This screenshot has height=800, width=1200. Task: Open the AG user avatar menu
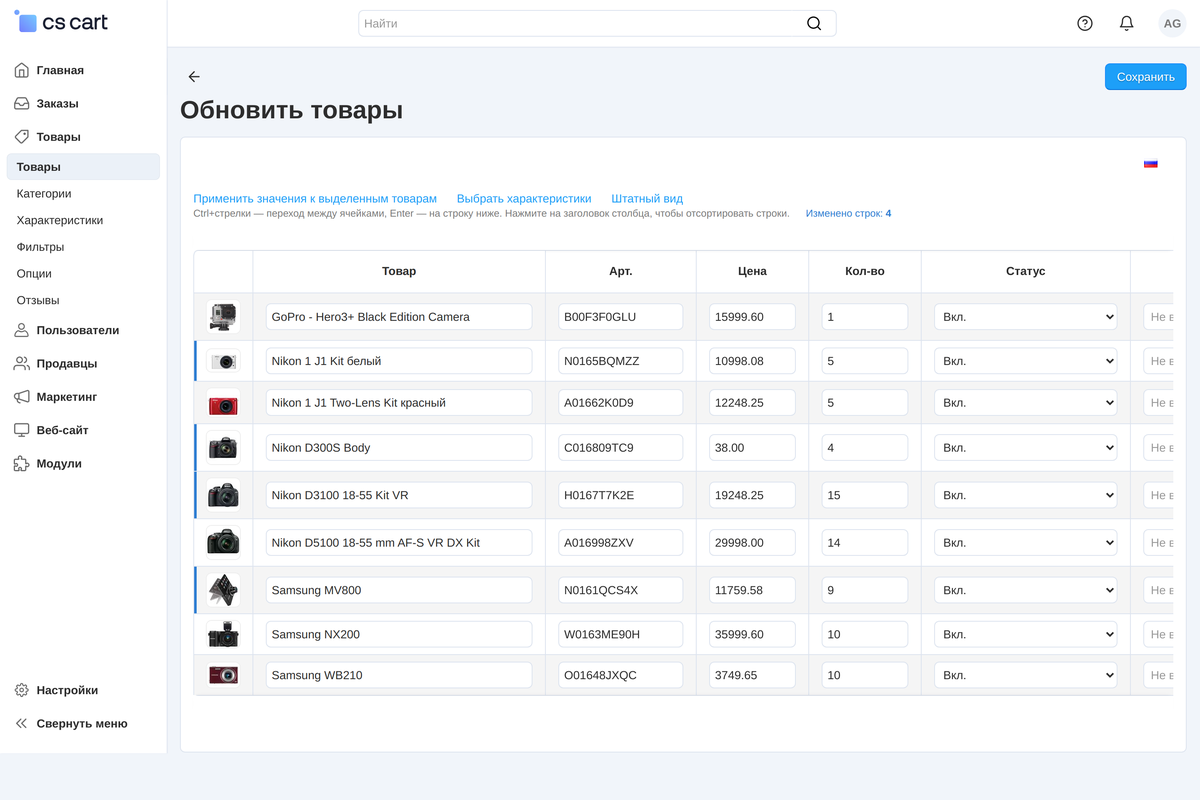tap(1172, 23)
